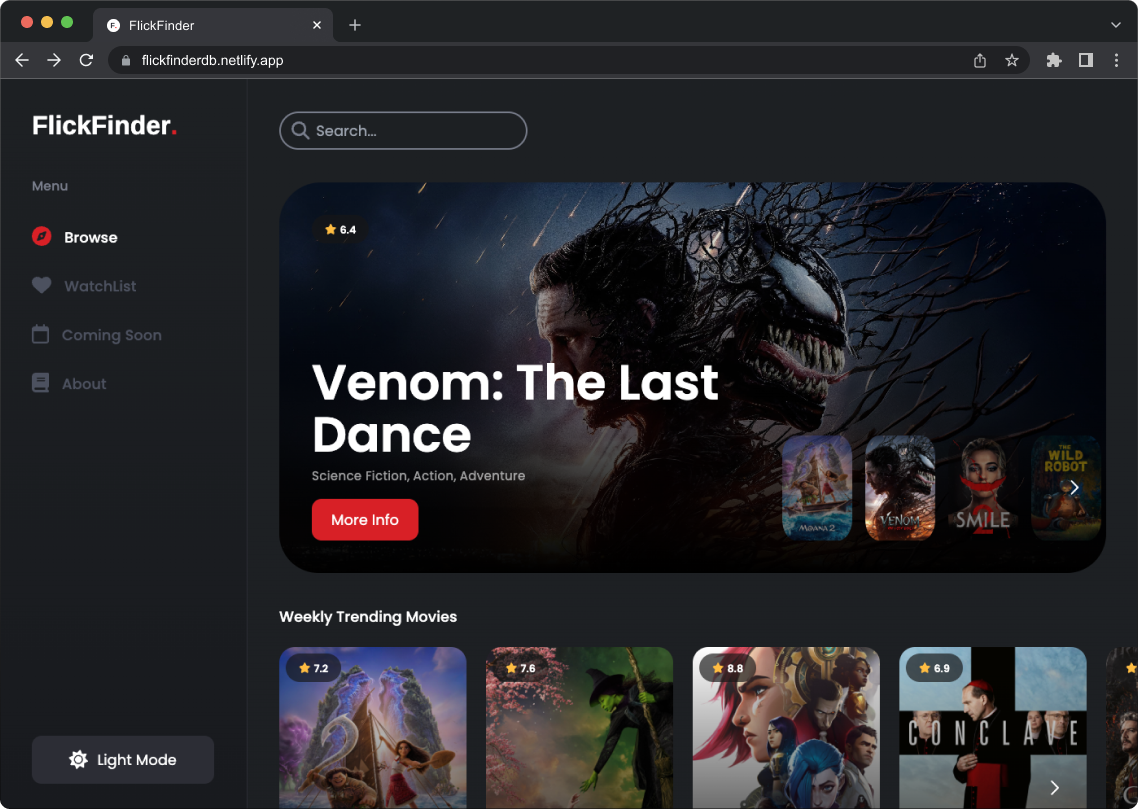Click the Science Fiction, Action, Adventure genres text
Viewport: 1138px width, 809px height.
click(x=419, y=476)
